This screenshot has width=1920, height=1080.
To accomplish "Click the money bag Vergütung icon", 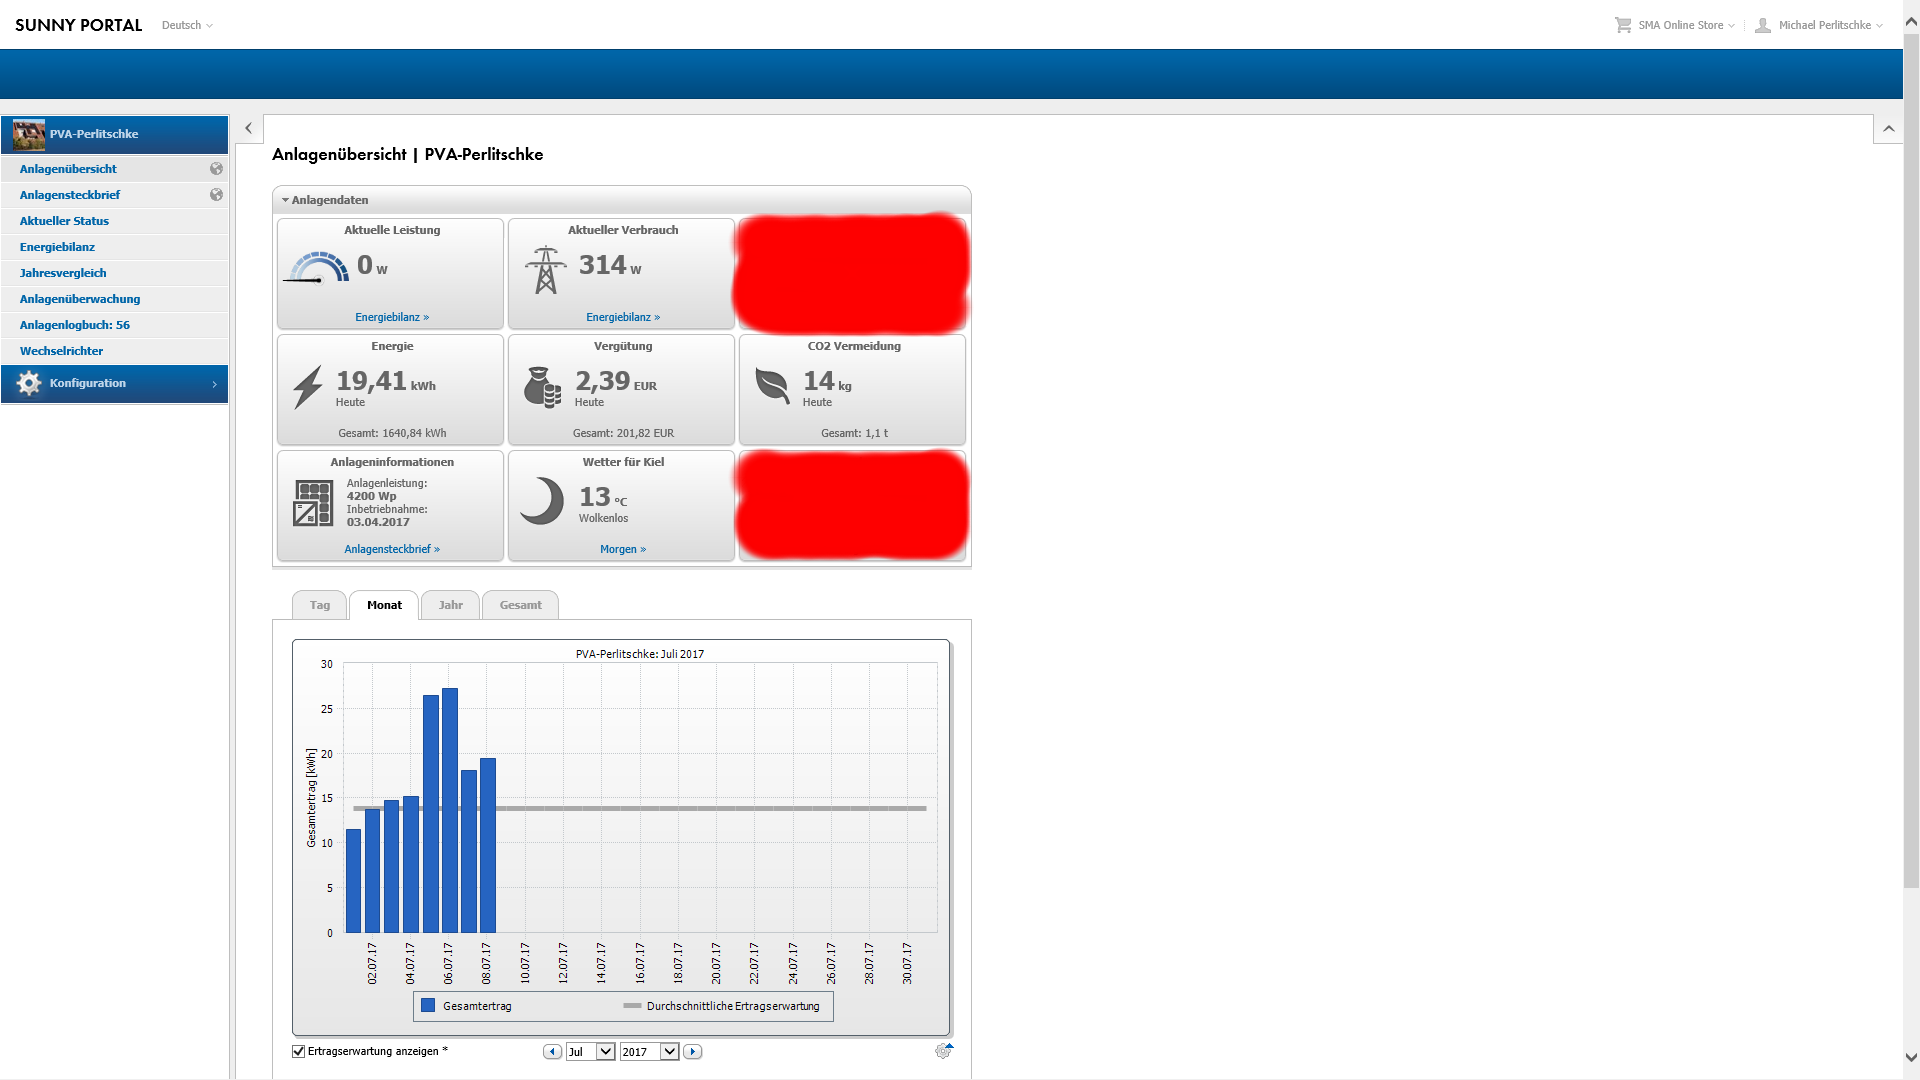I will point(542,387).
